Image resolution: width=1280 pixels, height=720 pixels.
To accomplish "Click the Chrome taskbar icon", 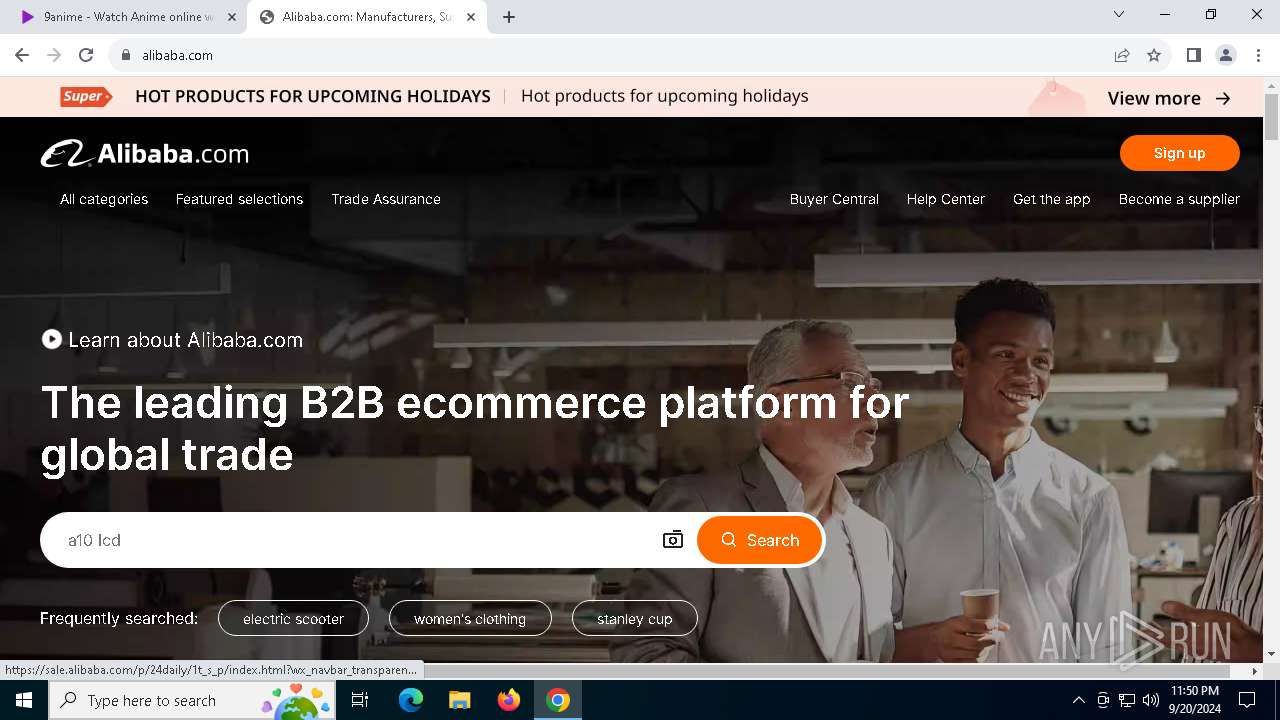I will (558, 700).
